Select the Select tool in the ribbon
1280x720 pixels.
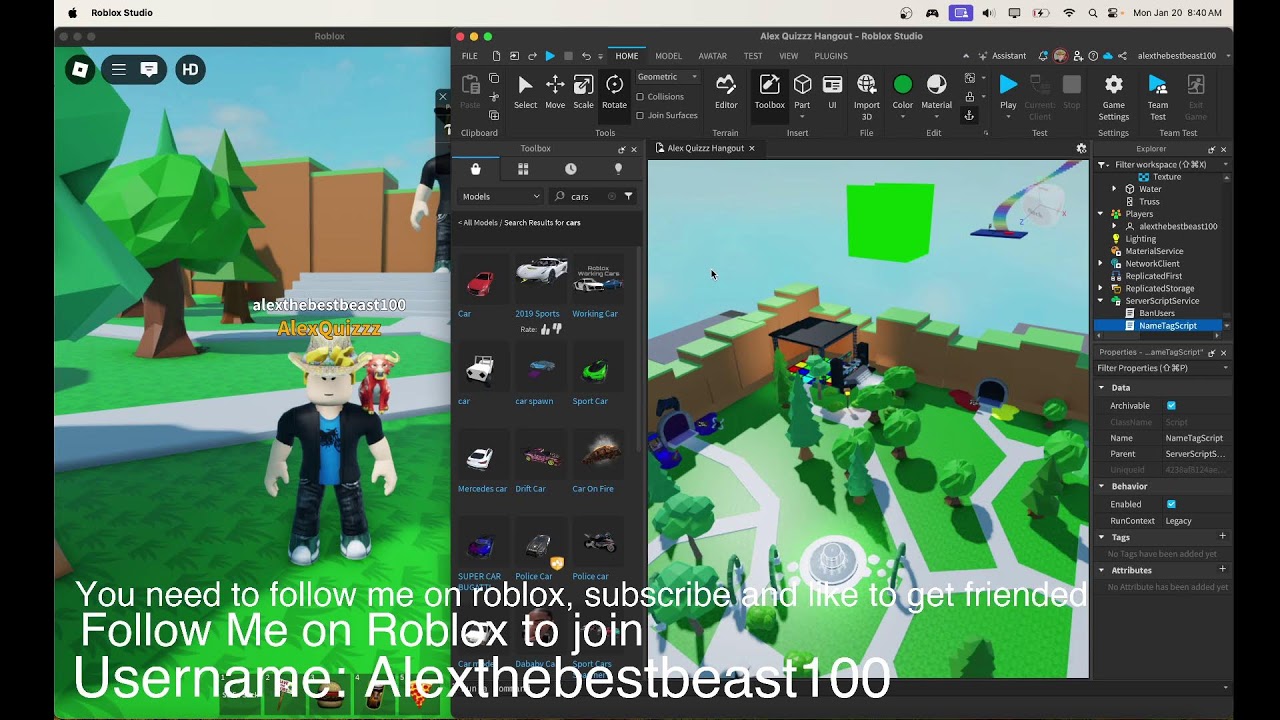pos(525,92)
